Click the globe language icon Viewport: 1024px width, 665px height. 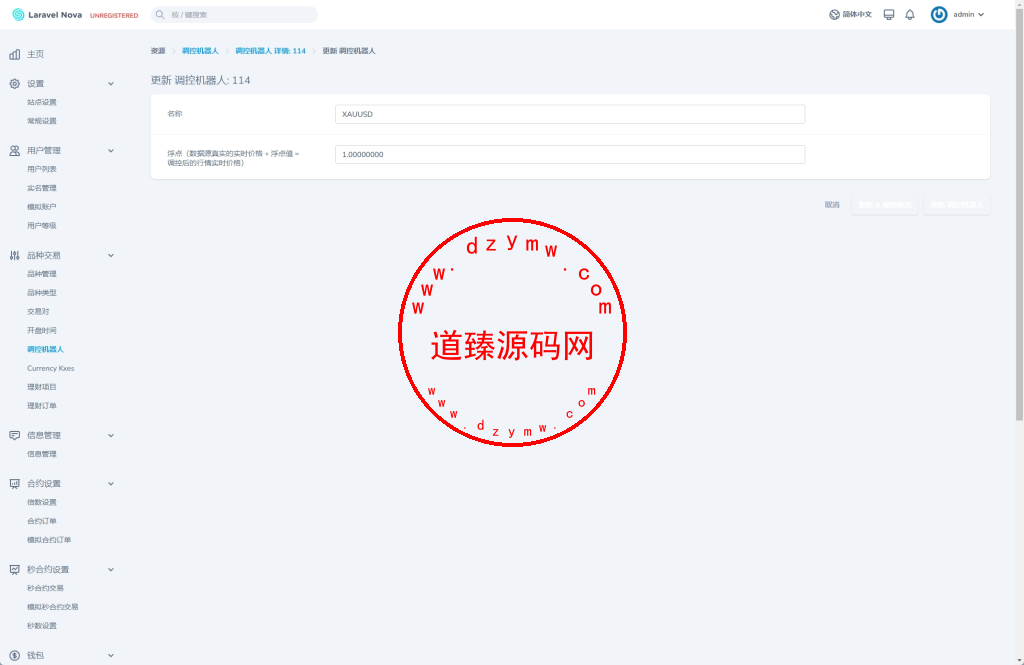pos(834,14)
